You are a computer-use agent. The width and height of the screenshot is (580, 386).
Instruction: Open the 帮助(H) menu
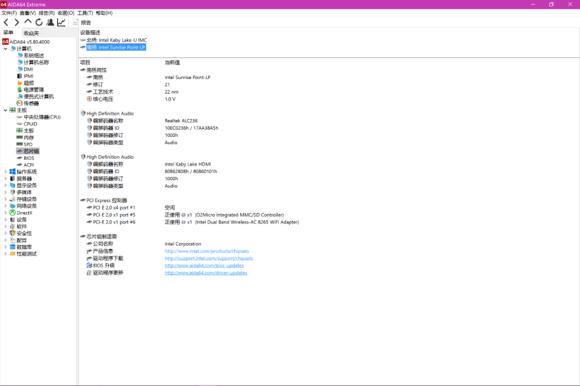tap(104, 13)
